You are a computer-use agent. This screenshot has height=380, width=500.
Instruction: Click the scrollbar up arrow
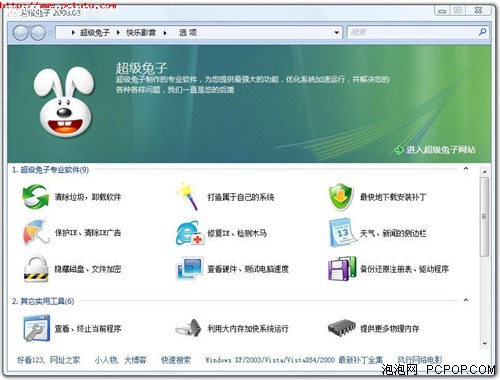485,172
